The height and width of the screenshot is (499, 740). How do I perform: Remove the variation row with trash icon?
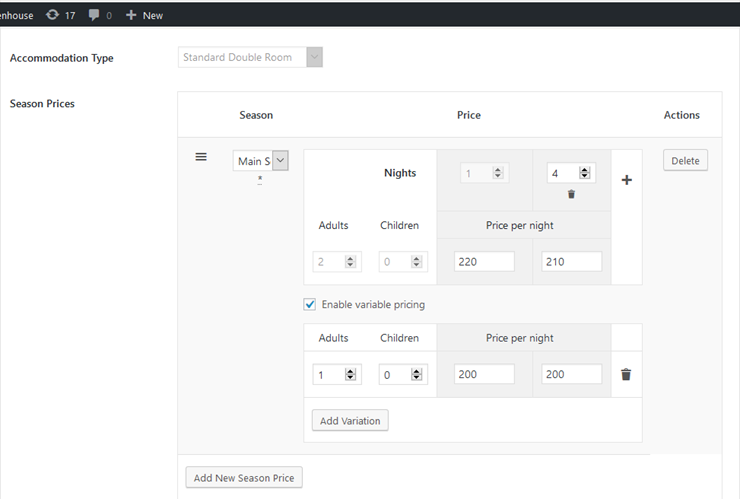point(626,374)
